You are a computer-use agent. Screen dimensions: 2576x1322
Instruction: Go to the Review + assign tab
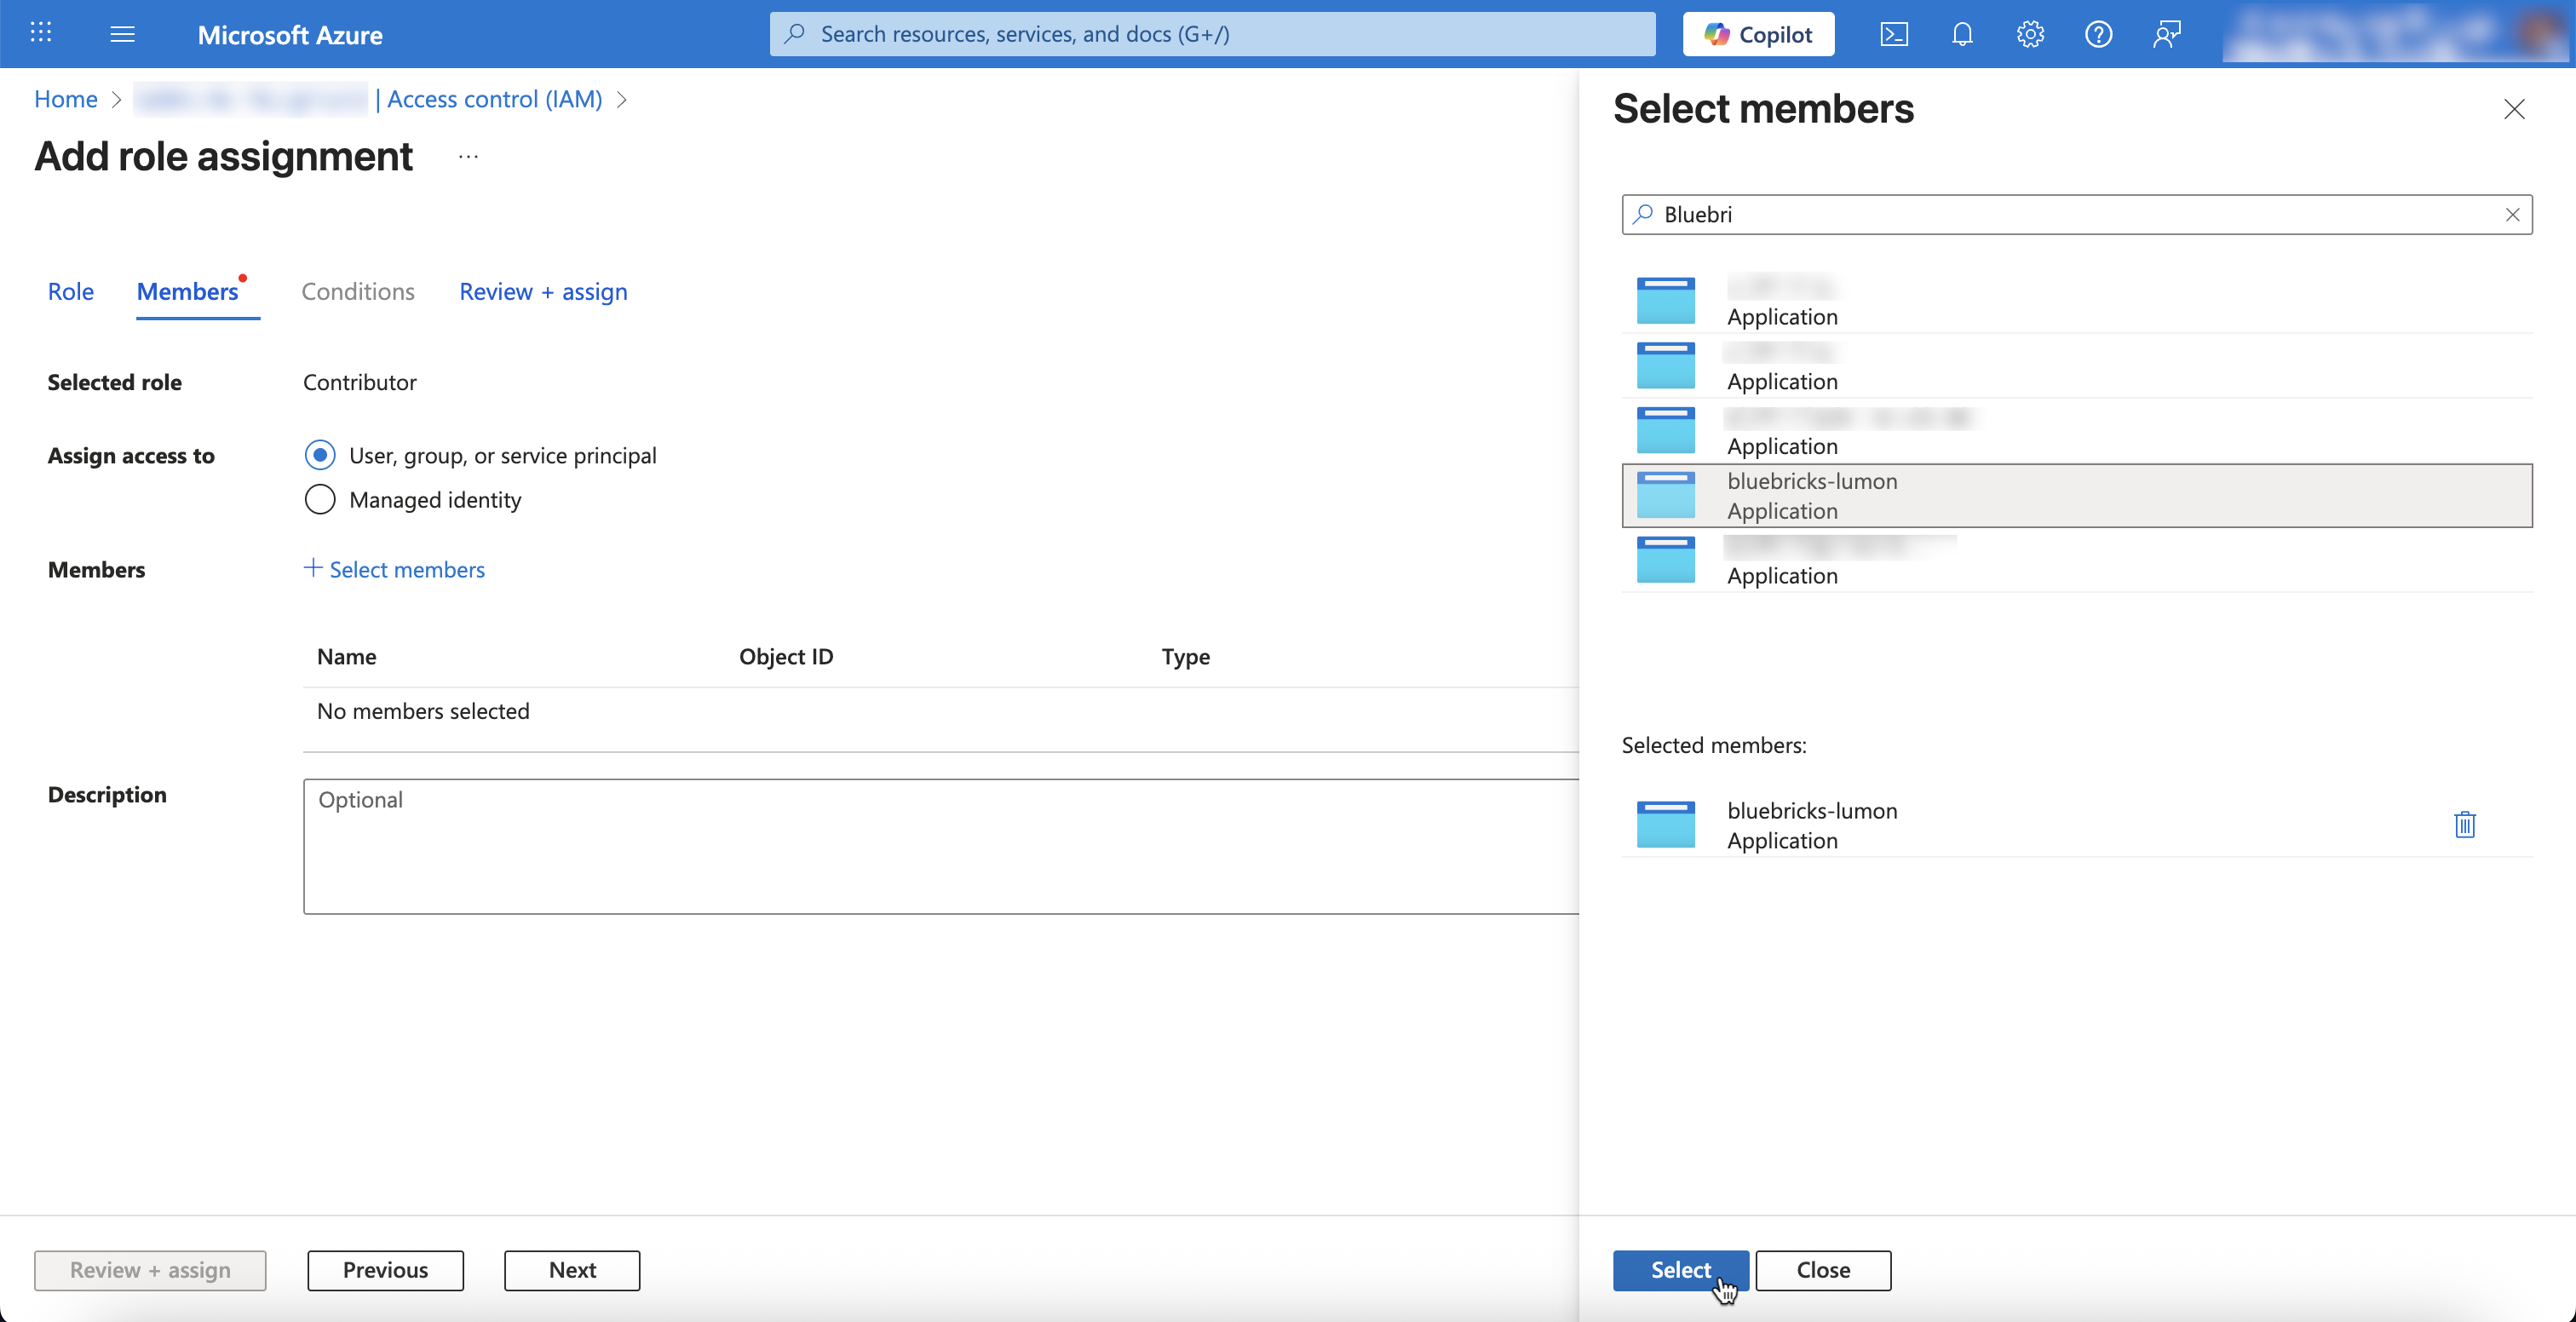[x=543, y=291]
